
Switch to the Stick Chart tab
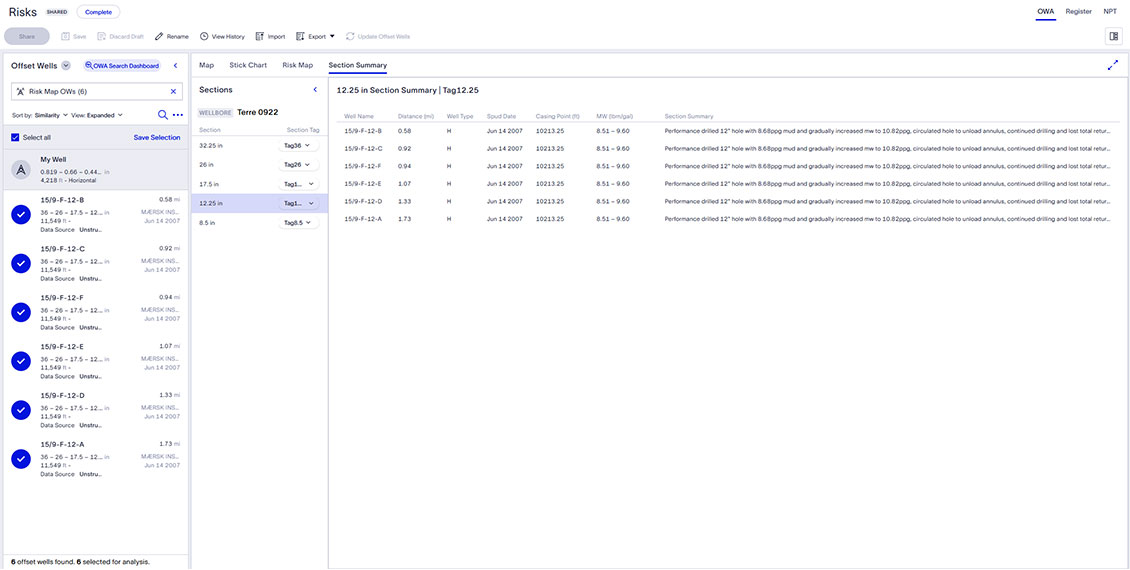(248, 65)
